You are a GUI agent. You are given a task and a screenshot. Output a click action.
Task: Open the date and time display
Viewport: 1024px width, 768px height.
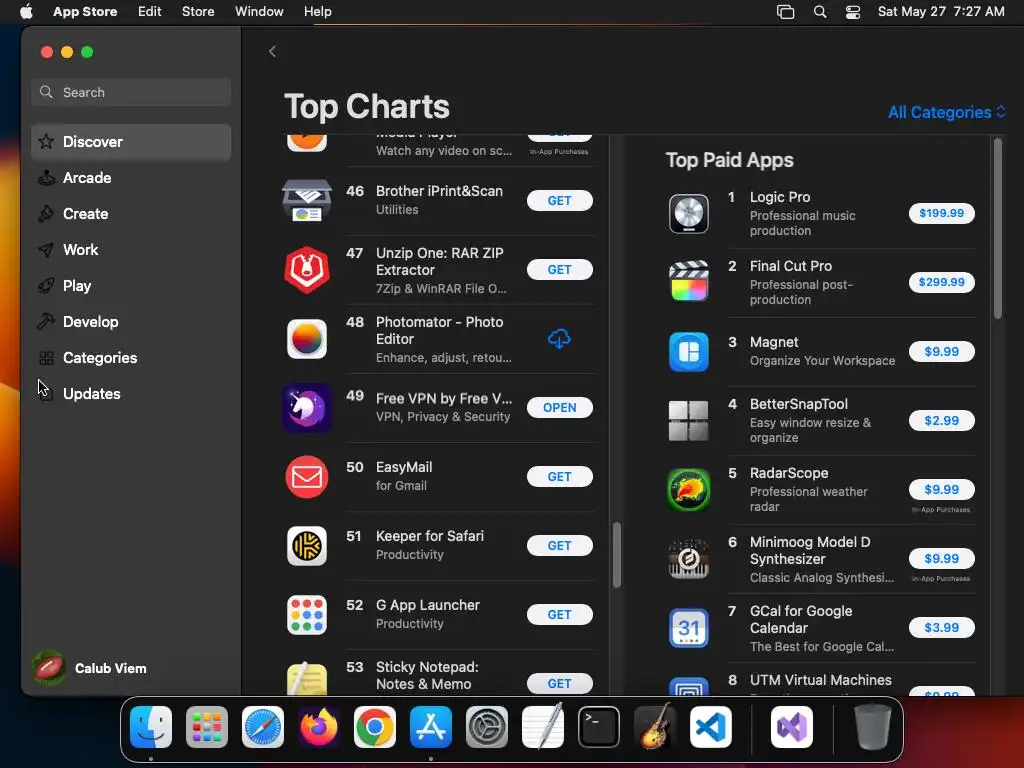pyautogui.click(x=941, y=12)
